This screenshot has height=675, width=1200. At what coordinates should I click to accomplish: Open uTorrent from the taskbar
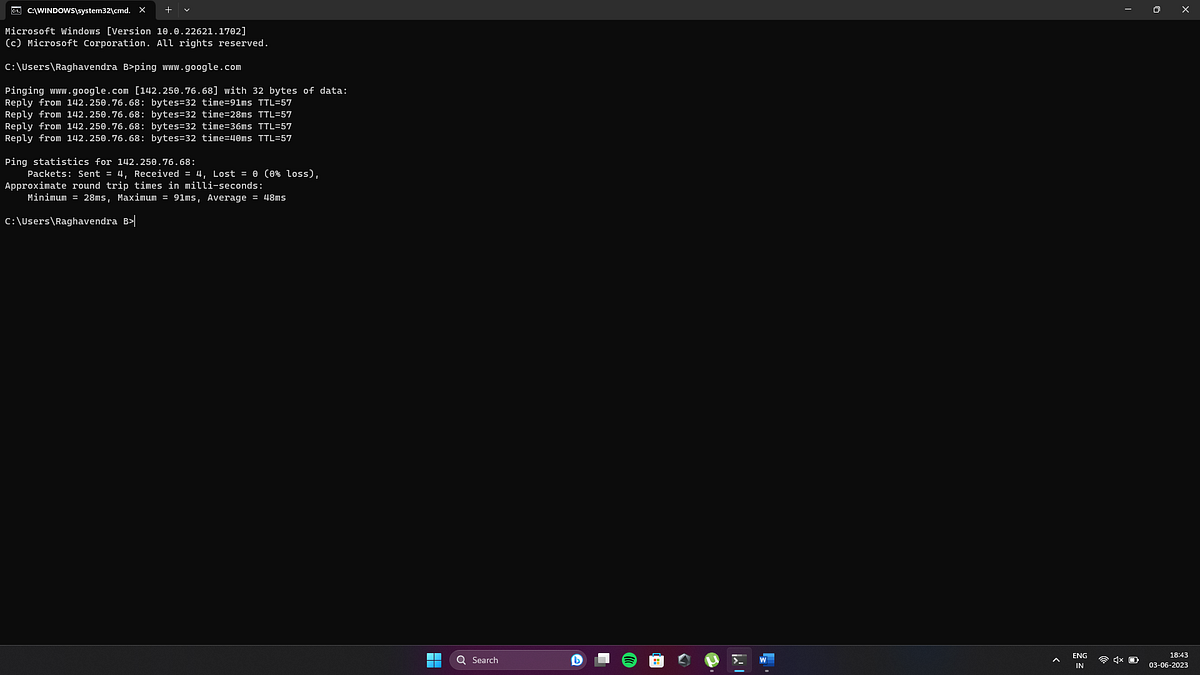pyautogui.click(x=711, y=660)
